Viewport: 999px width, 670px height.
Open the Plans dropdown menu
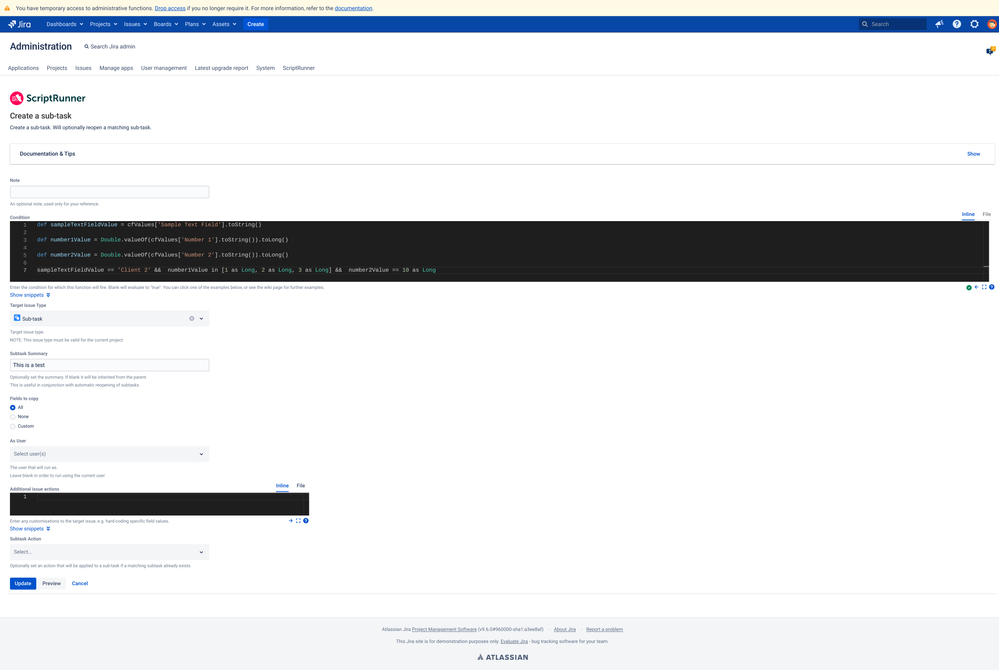click(195, 24)
